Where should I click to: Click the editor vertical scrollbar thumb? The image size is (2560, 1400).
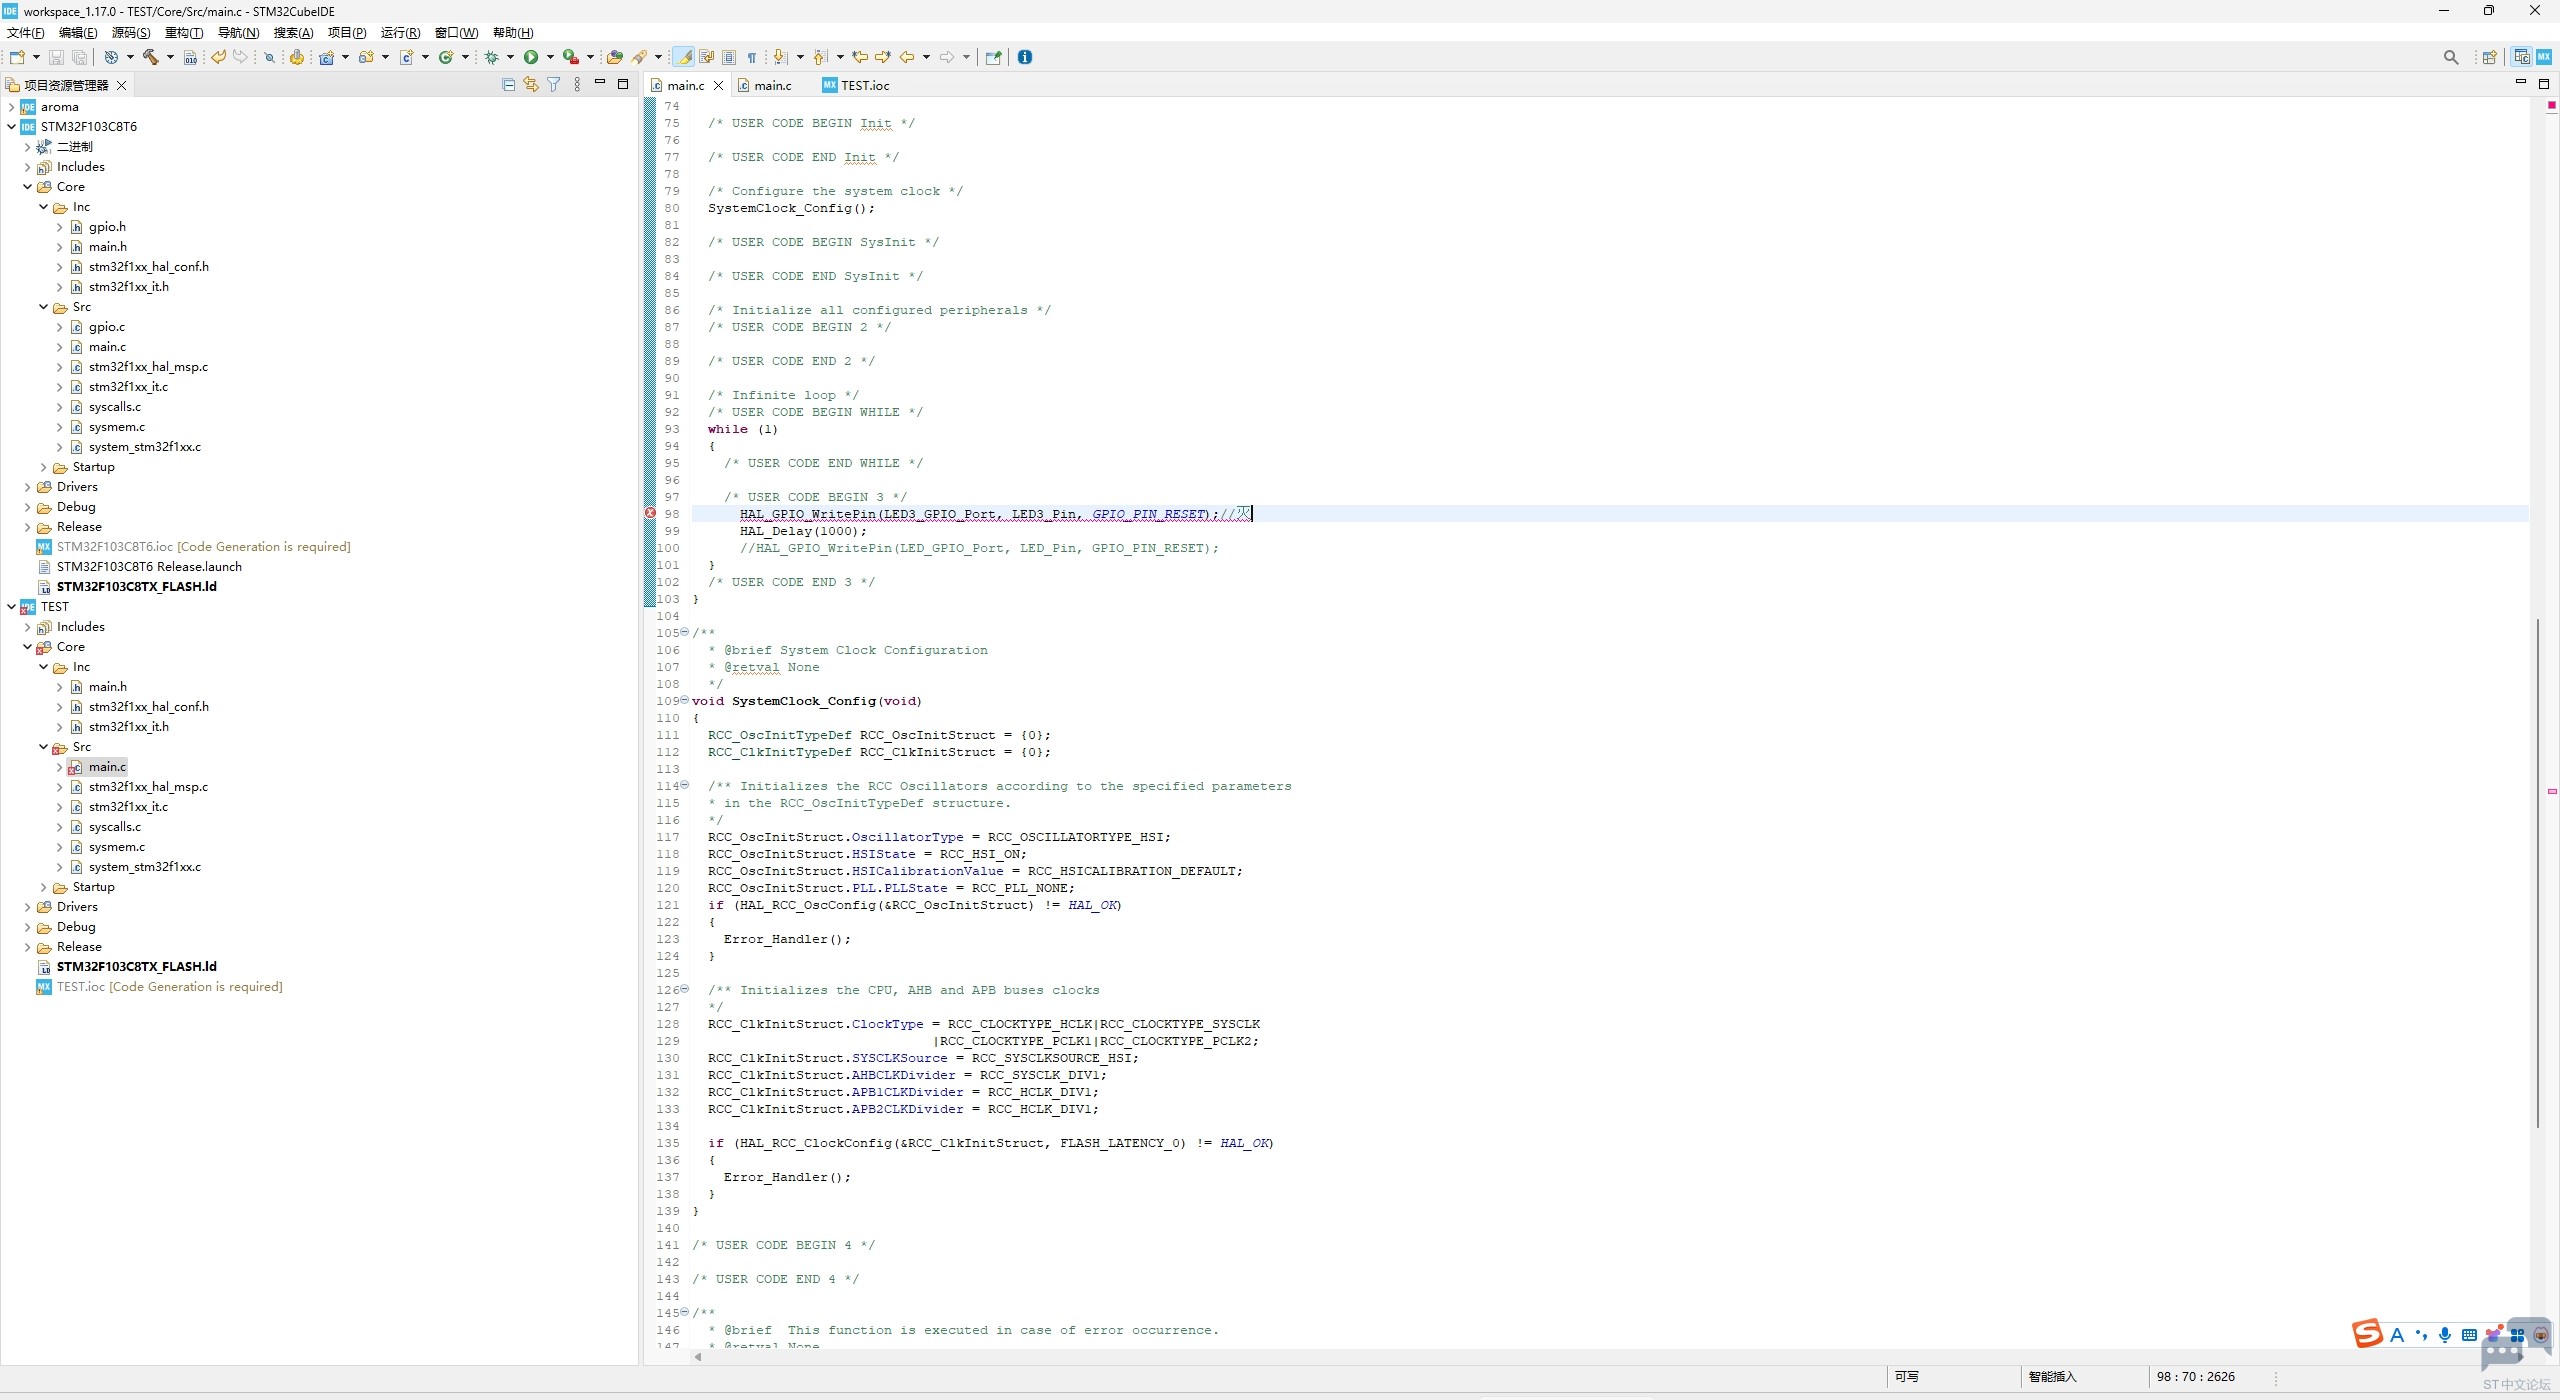tap(2538, 873)
